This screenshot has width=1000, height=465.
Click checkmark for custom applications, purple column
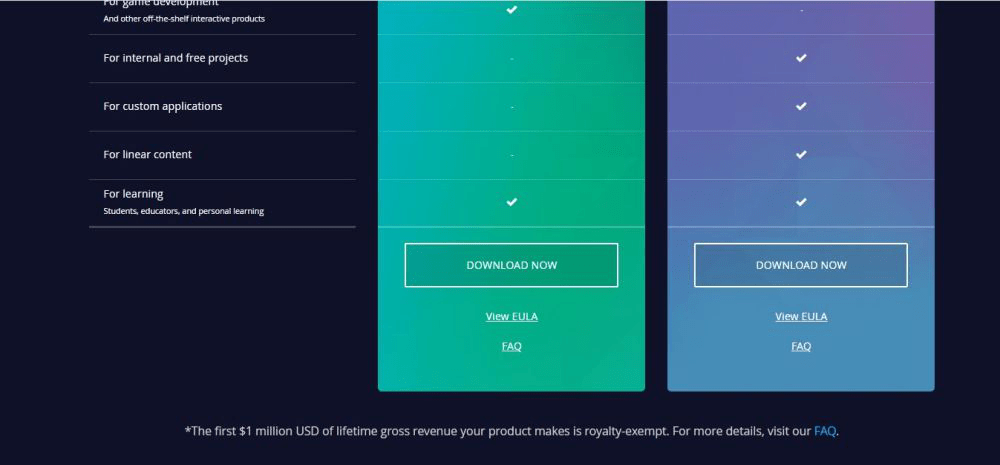point(801,106)
